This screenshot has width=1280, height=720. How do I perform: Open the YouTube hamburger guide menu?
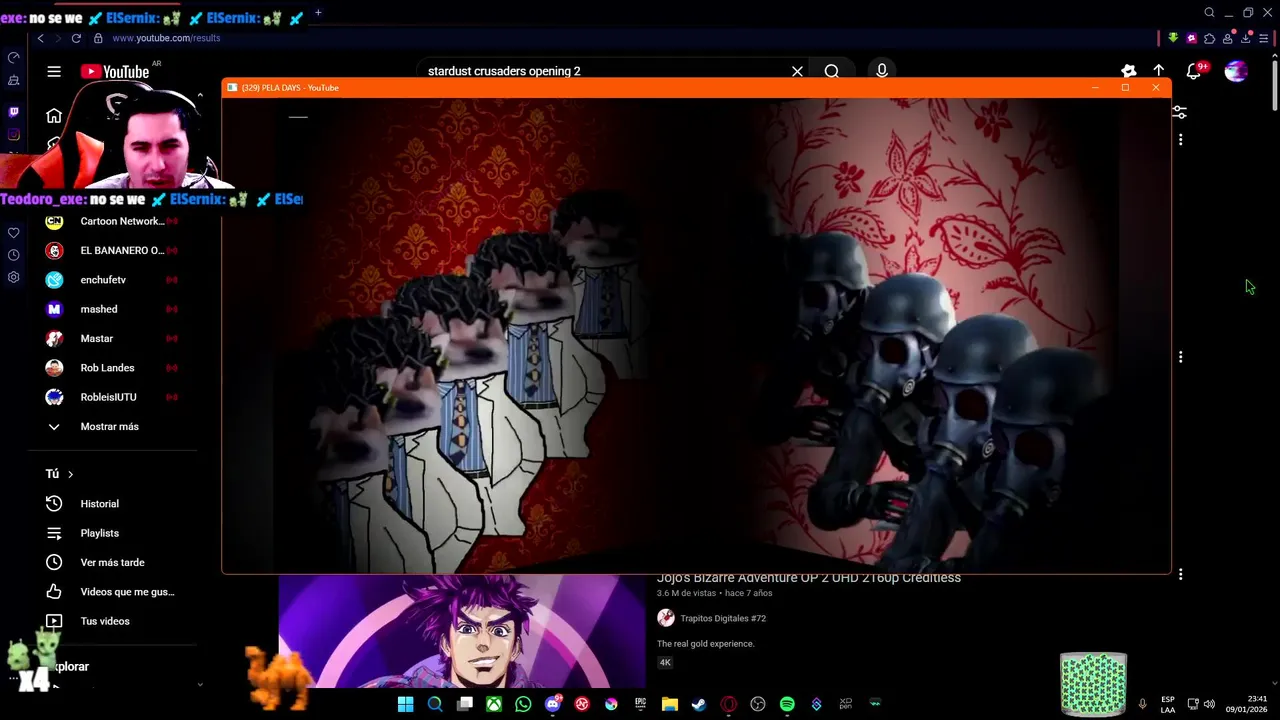54,71
